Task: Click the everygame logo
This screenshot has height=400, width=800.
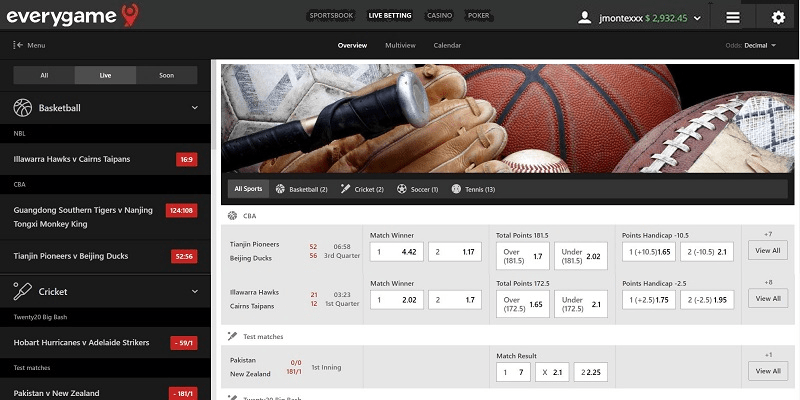Action: pyautogui.click(x=72, y=15)
